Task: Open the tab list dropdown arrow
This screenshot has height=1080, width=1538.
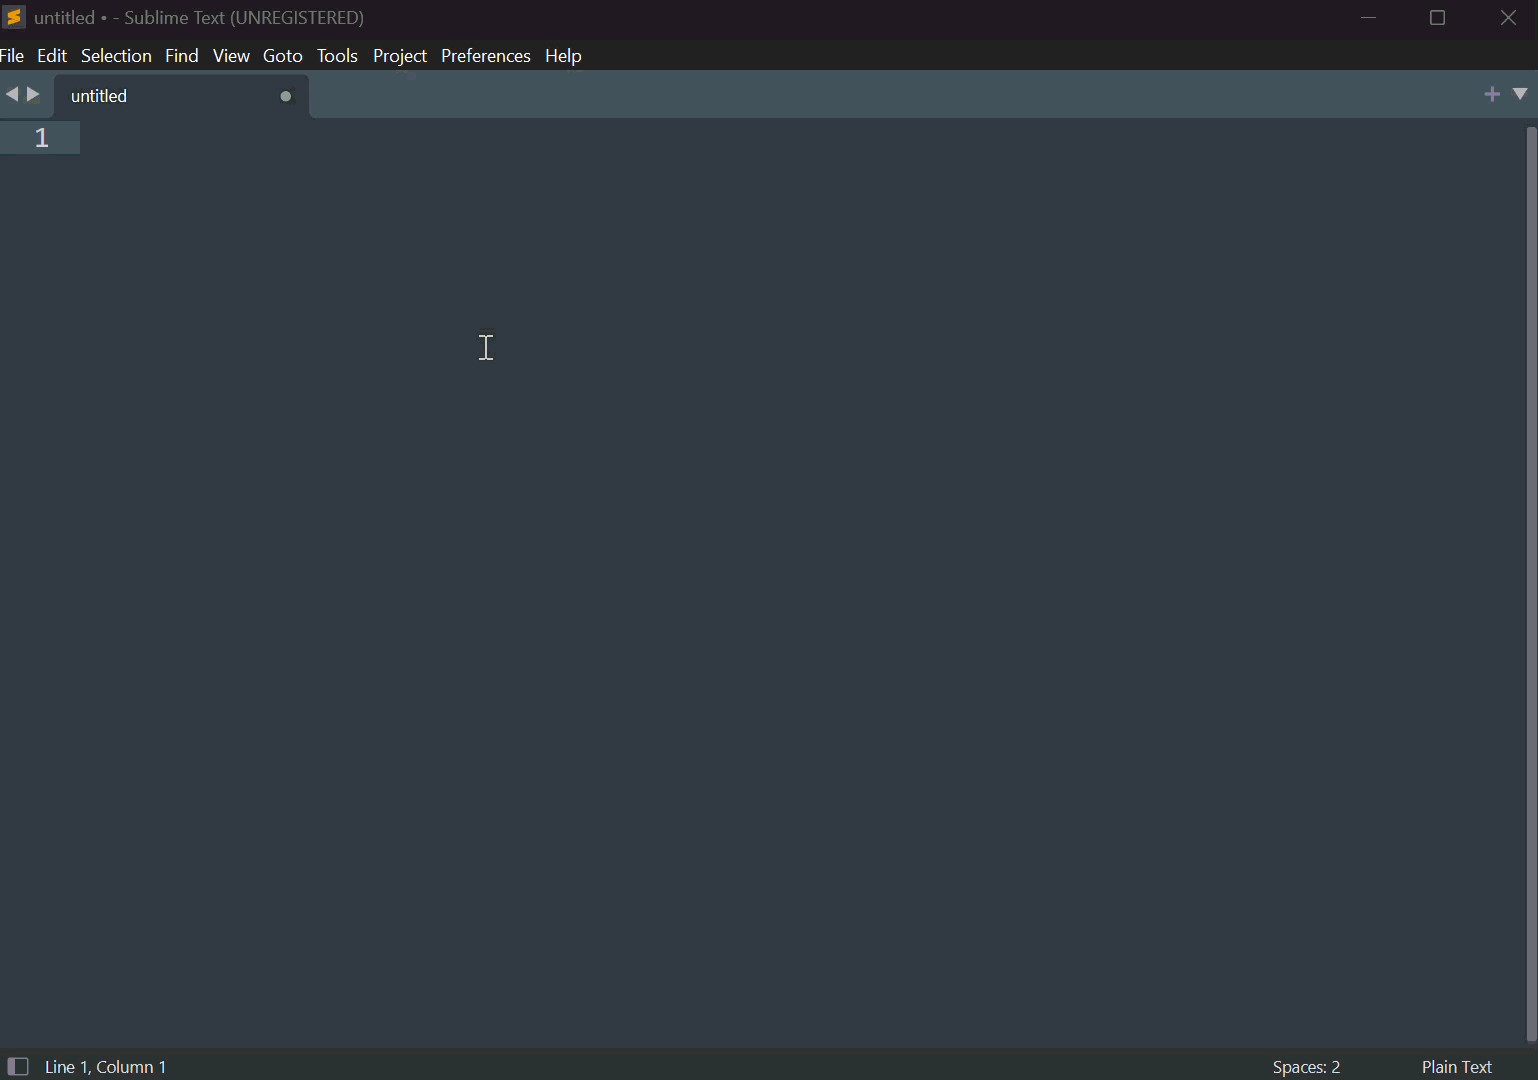Action: [1520, 94]
